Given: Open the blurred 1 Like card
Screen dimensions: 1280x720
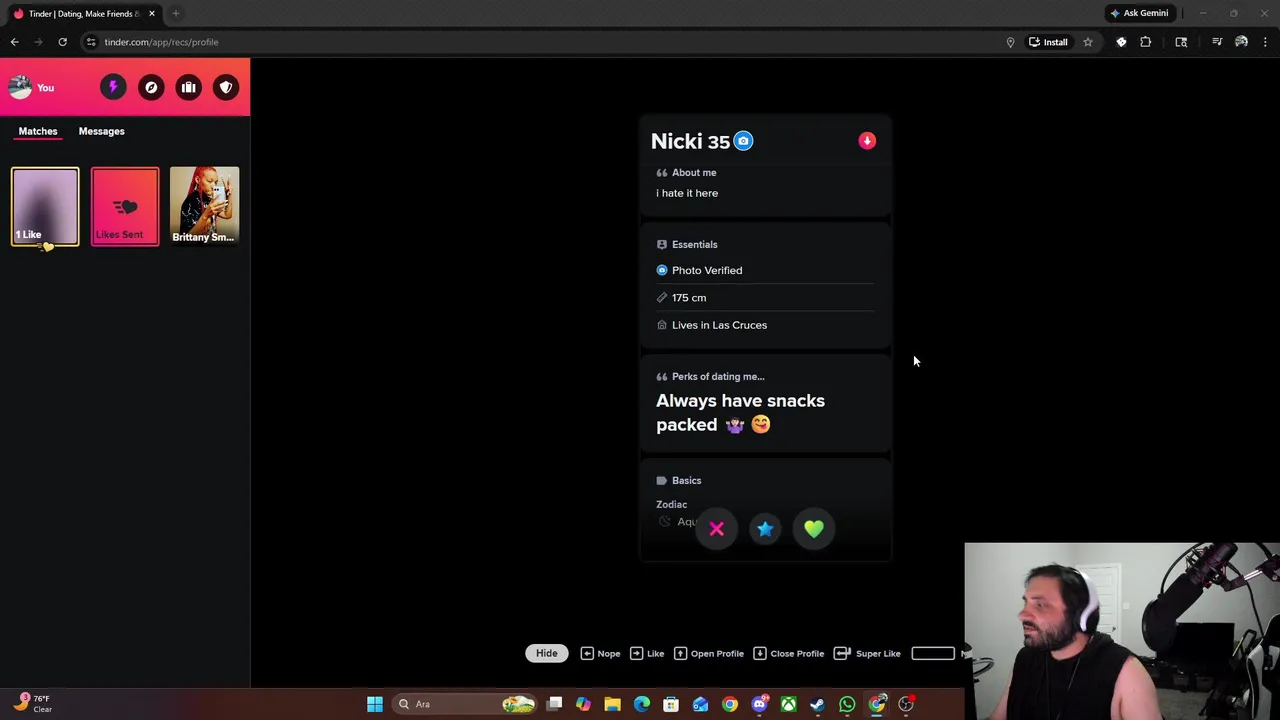Looking at the screenshot, I should tap(45, 206).
